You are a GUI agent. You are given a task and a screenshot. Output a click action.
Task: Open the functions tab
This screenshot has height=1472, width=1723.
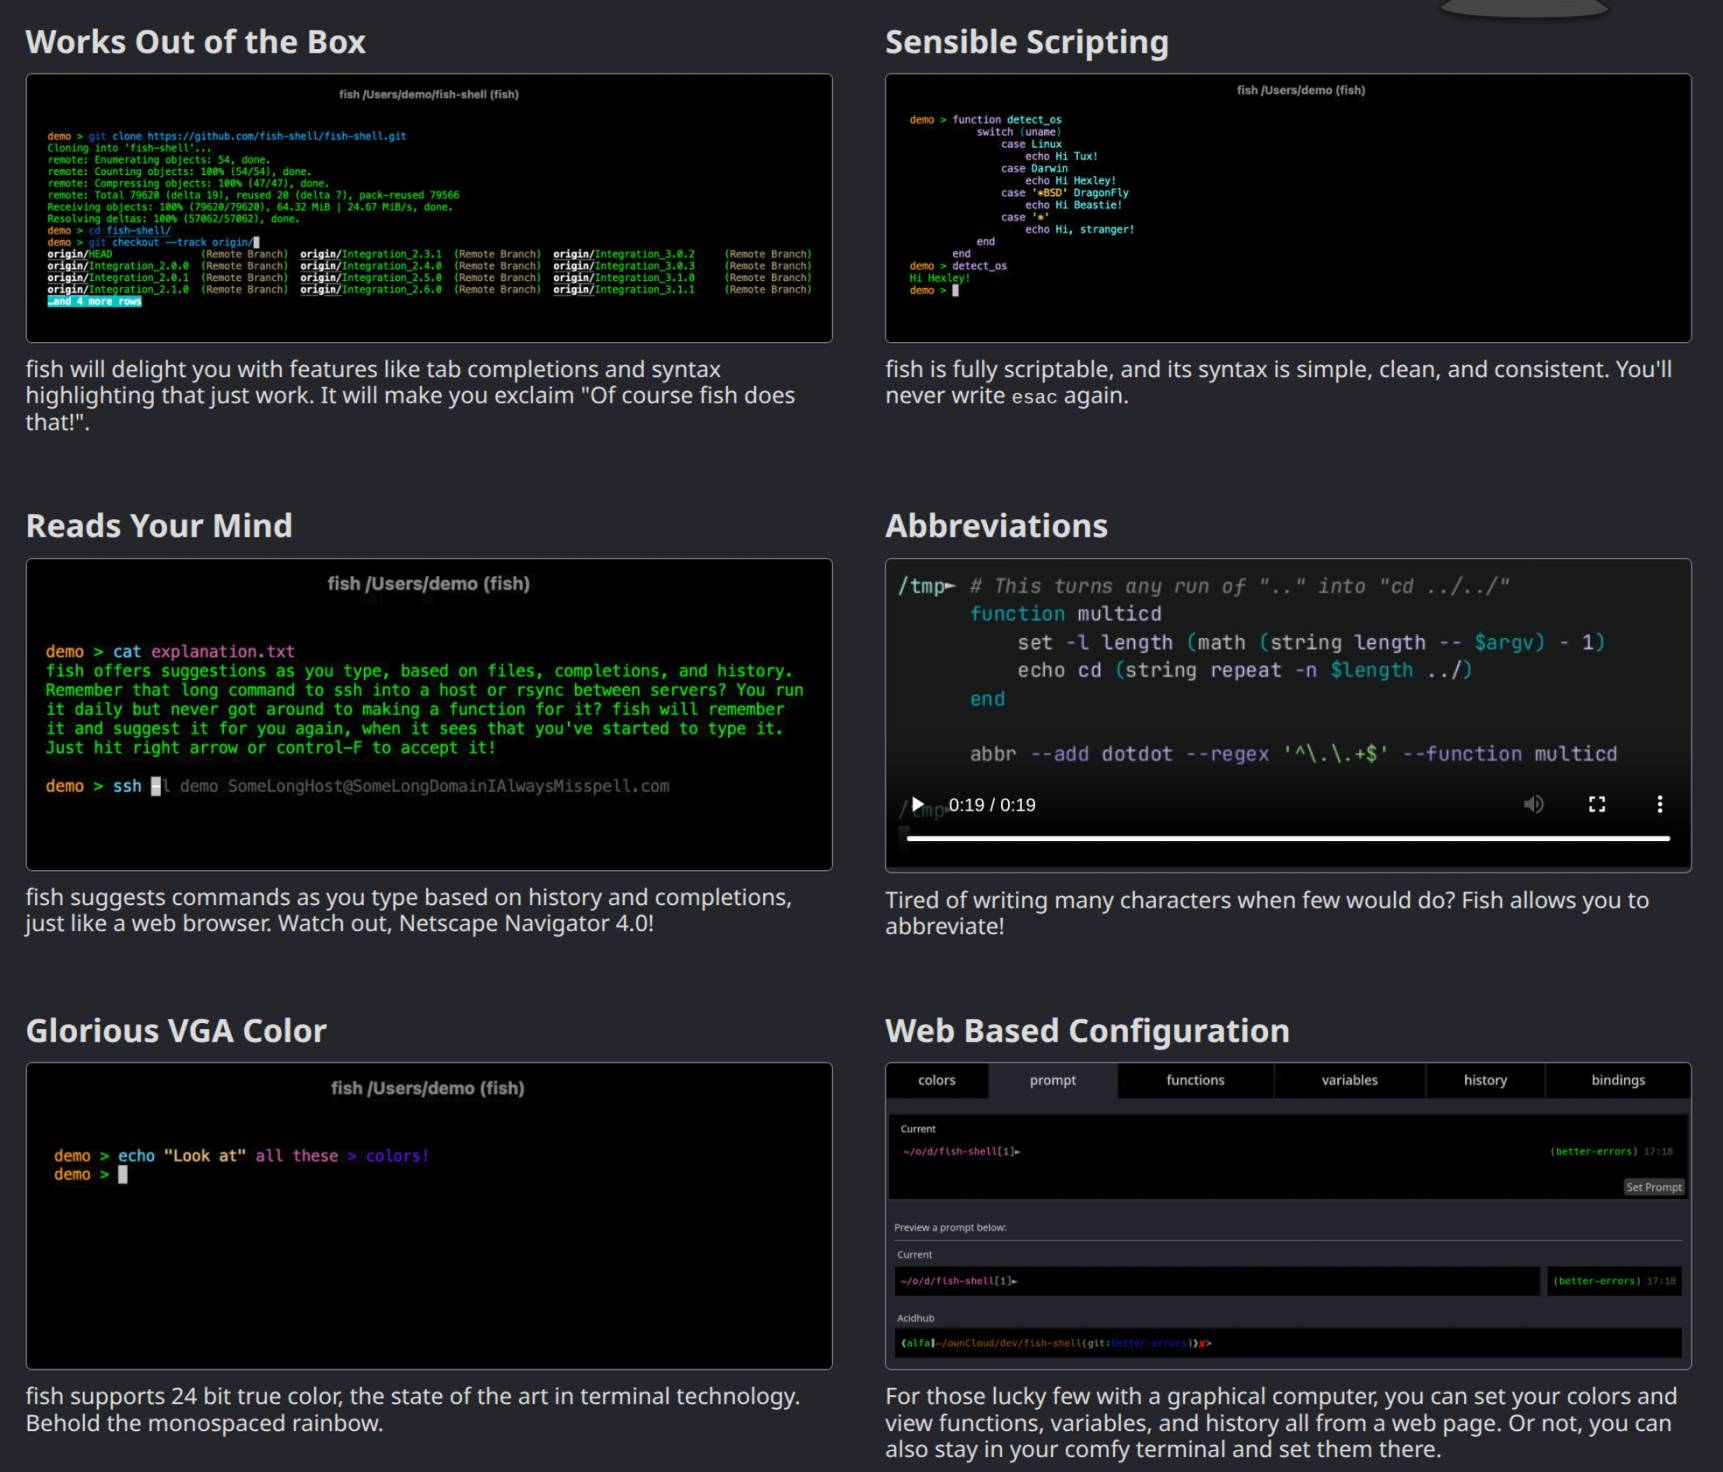pos(1195,1080)
